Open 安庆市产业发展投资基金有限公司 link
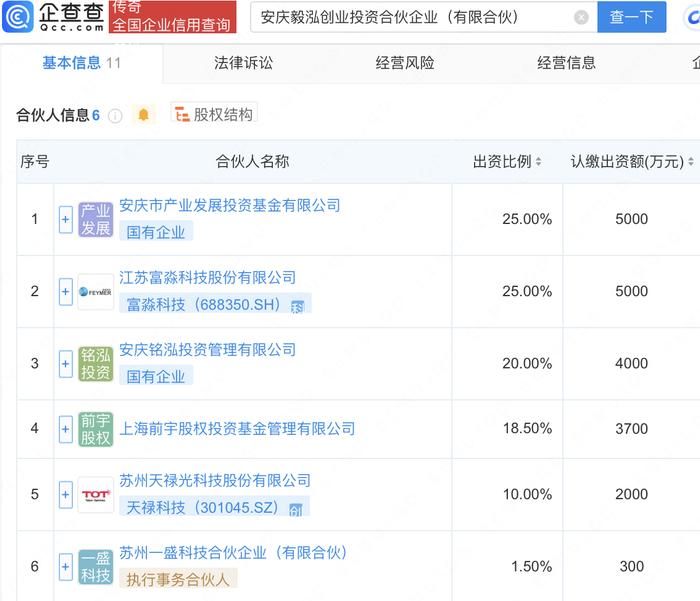 tap(229, 205)
